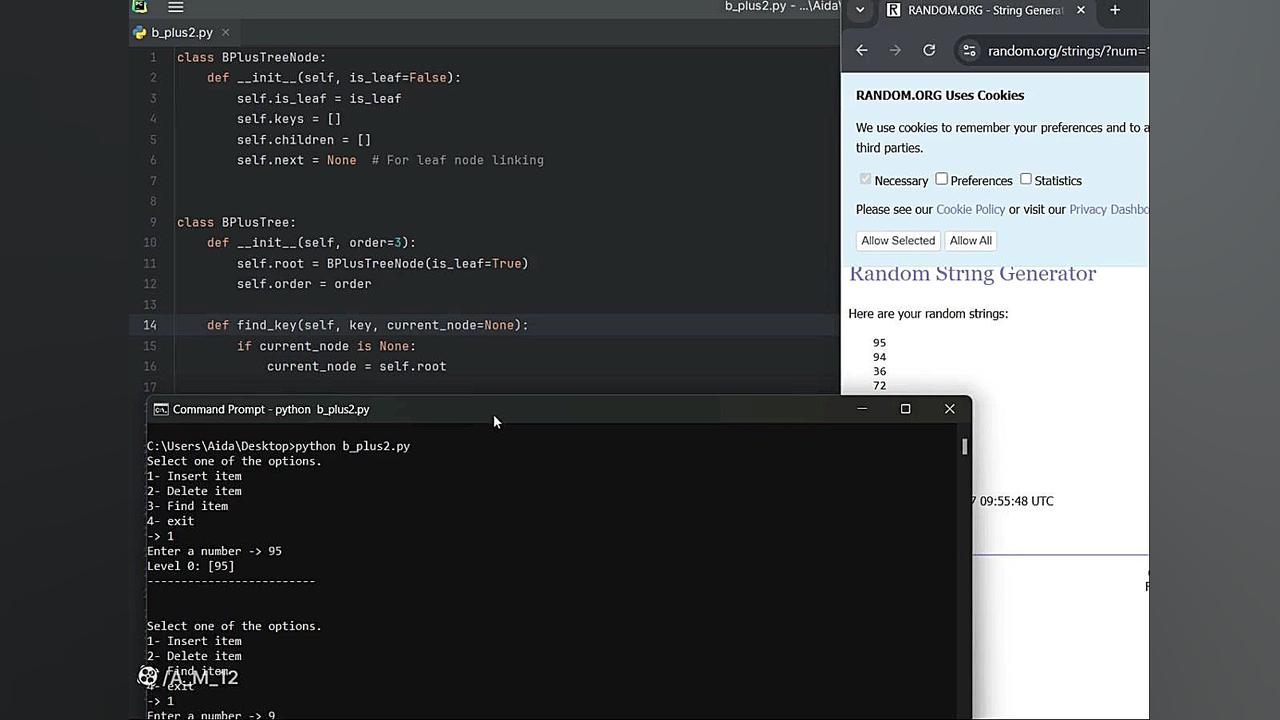Click the random string 72 in browser
This screenshot has height=720, width=1280.
[879, 385]
